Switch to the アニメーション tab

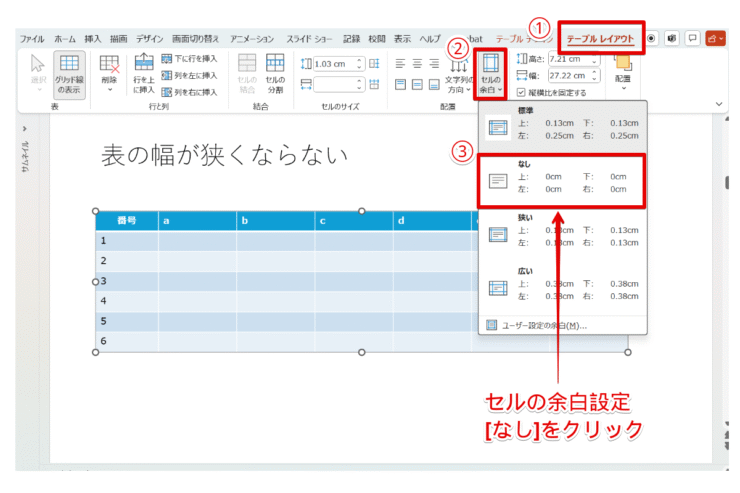(252, 39)
